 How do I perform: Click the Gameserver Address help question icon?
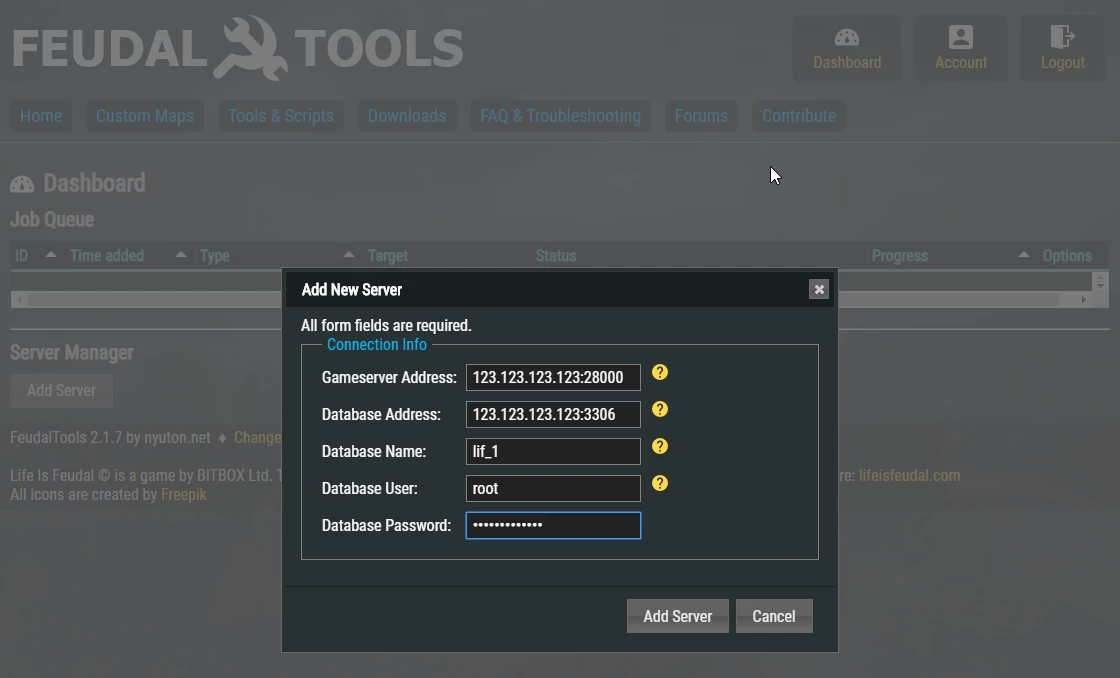pyautogui.click(x=660, y=372)
